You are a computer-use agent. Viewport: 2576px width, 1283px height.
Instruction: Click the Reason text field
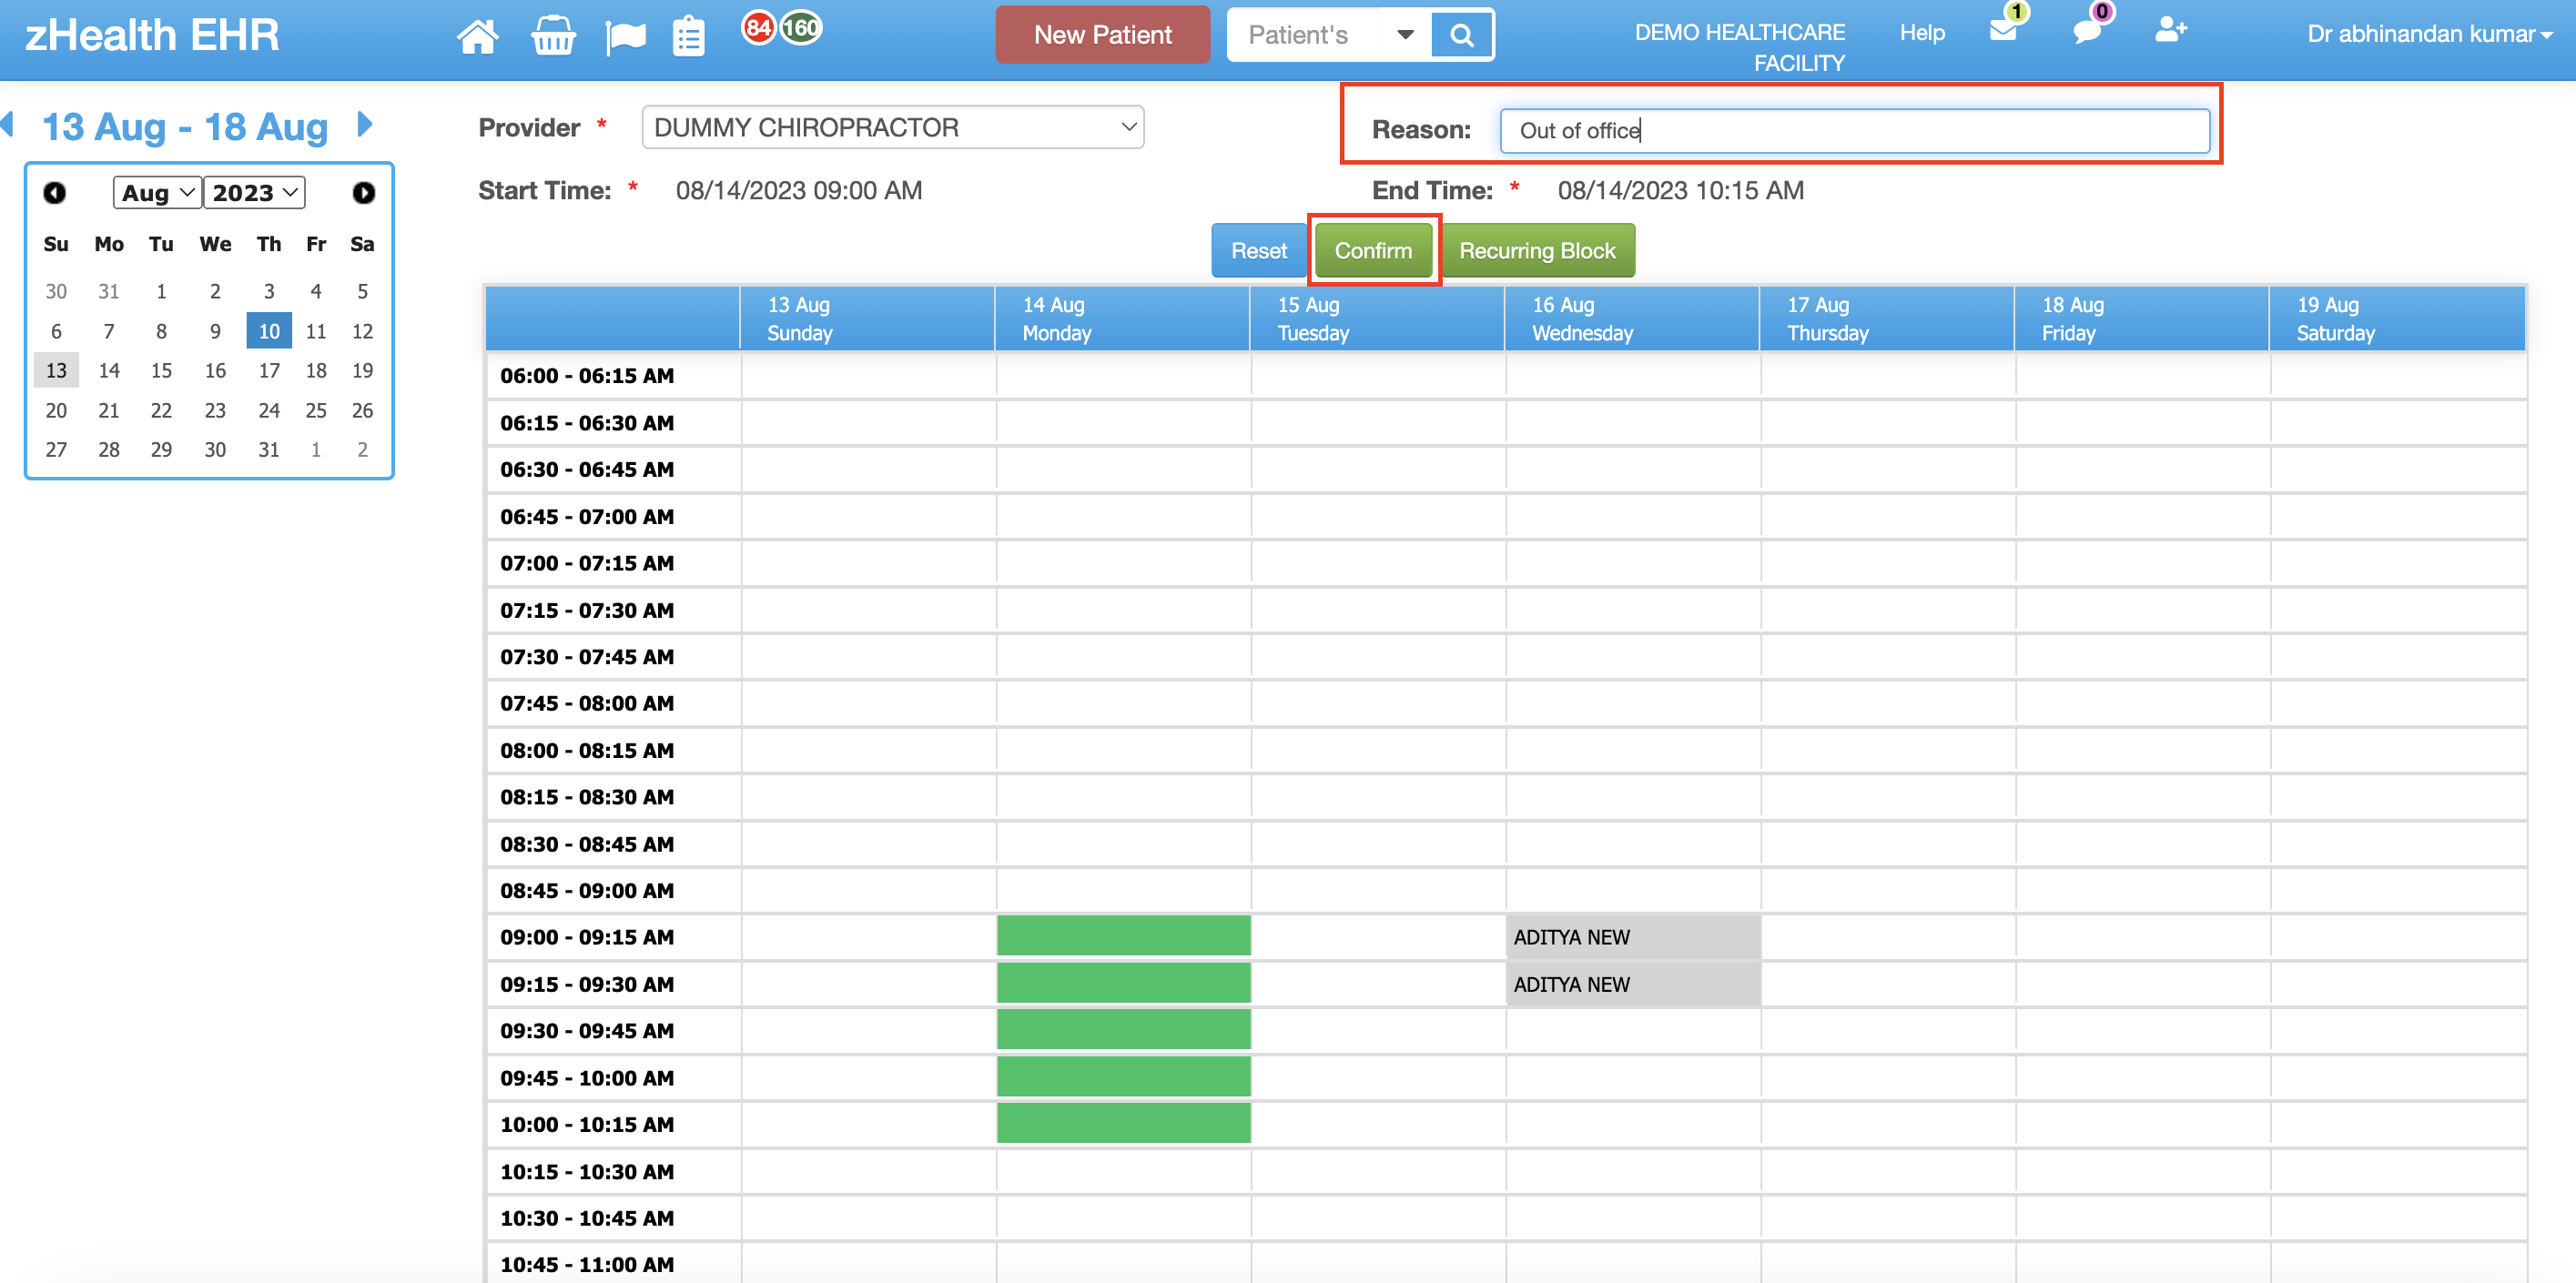point(1855,130)
